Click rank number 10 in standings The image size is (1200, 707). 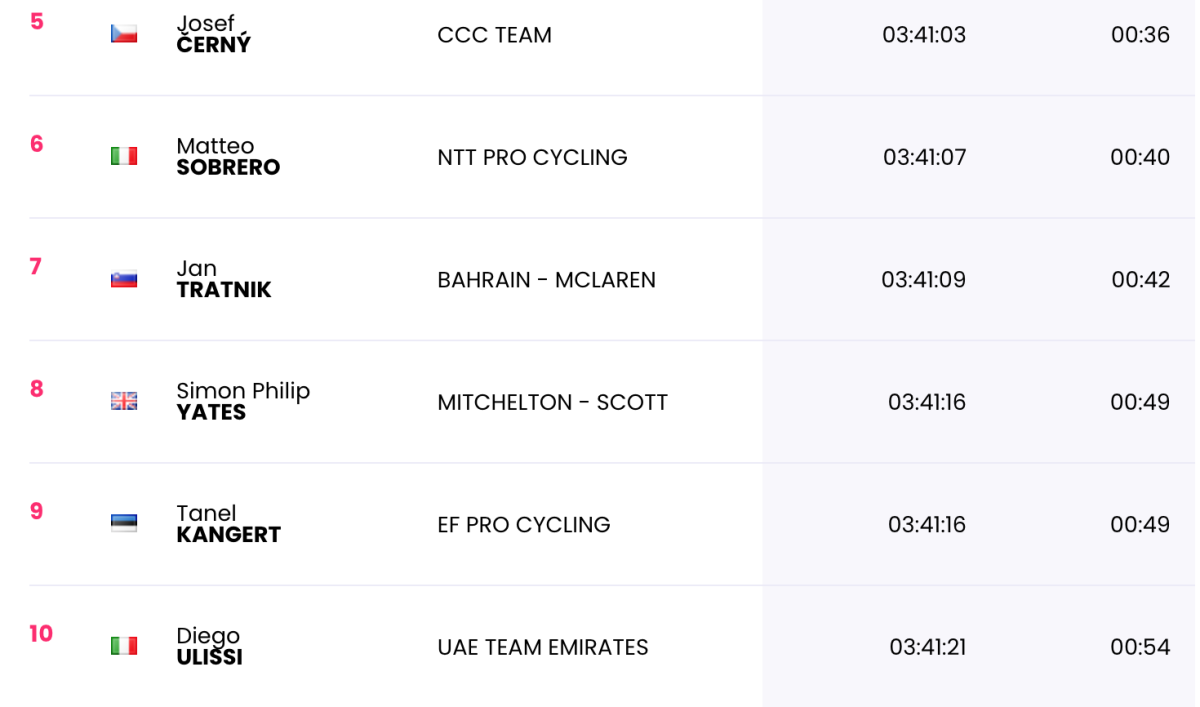(41, 633)
